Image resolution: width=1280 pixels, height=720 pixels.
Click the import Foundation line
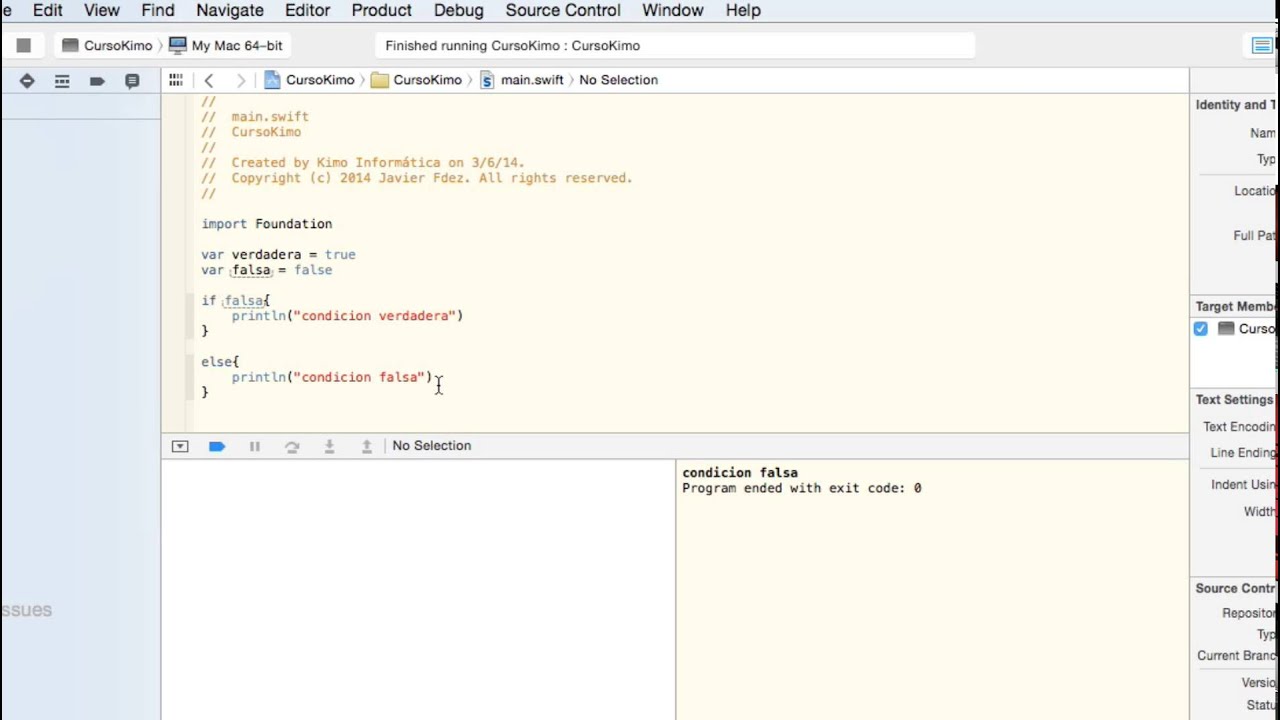click(x=267, y=224)
